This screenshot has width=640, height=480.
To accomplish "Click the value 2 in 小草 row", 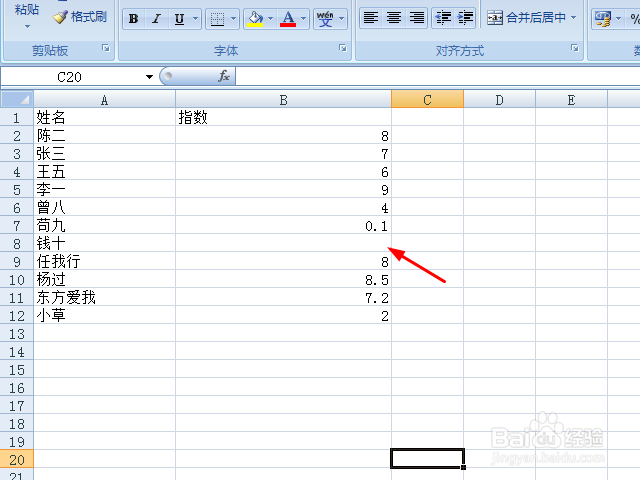I will point(283,315).
